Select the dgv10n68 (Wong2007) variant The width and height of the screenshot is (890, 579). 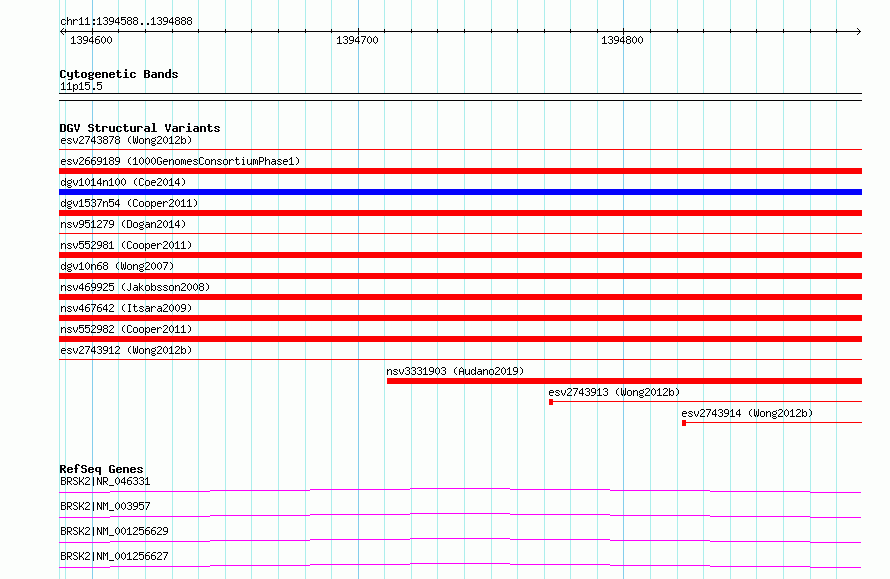coord(117,266)
